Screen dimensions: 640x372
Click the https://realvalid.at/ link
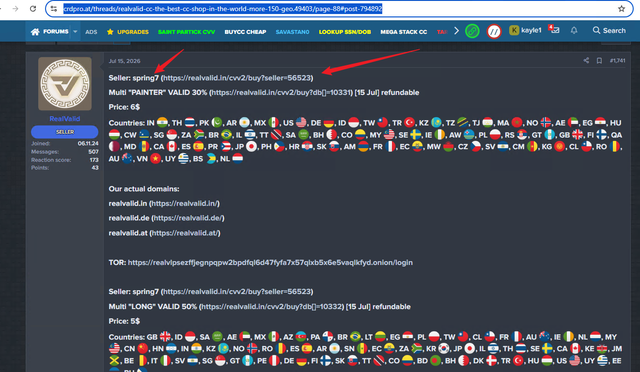click(185, 233)
